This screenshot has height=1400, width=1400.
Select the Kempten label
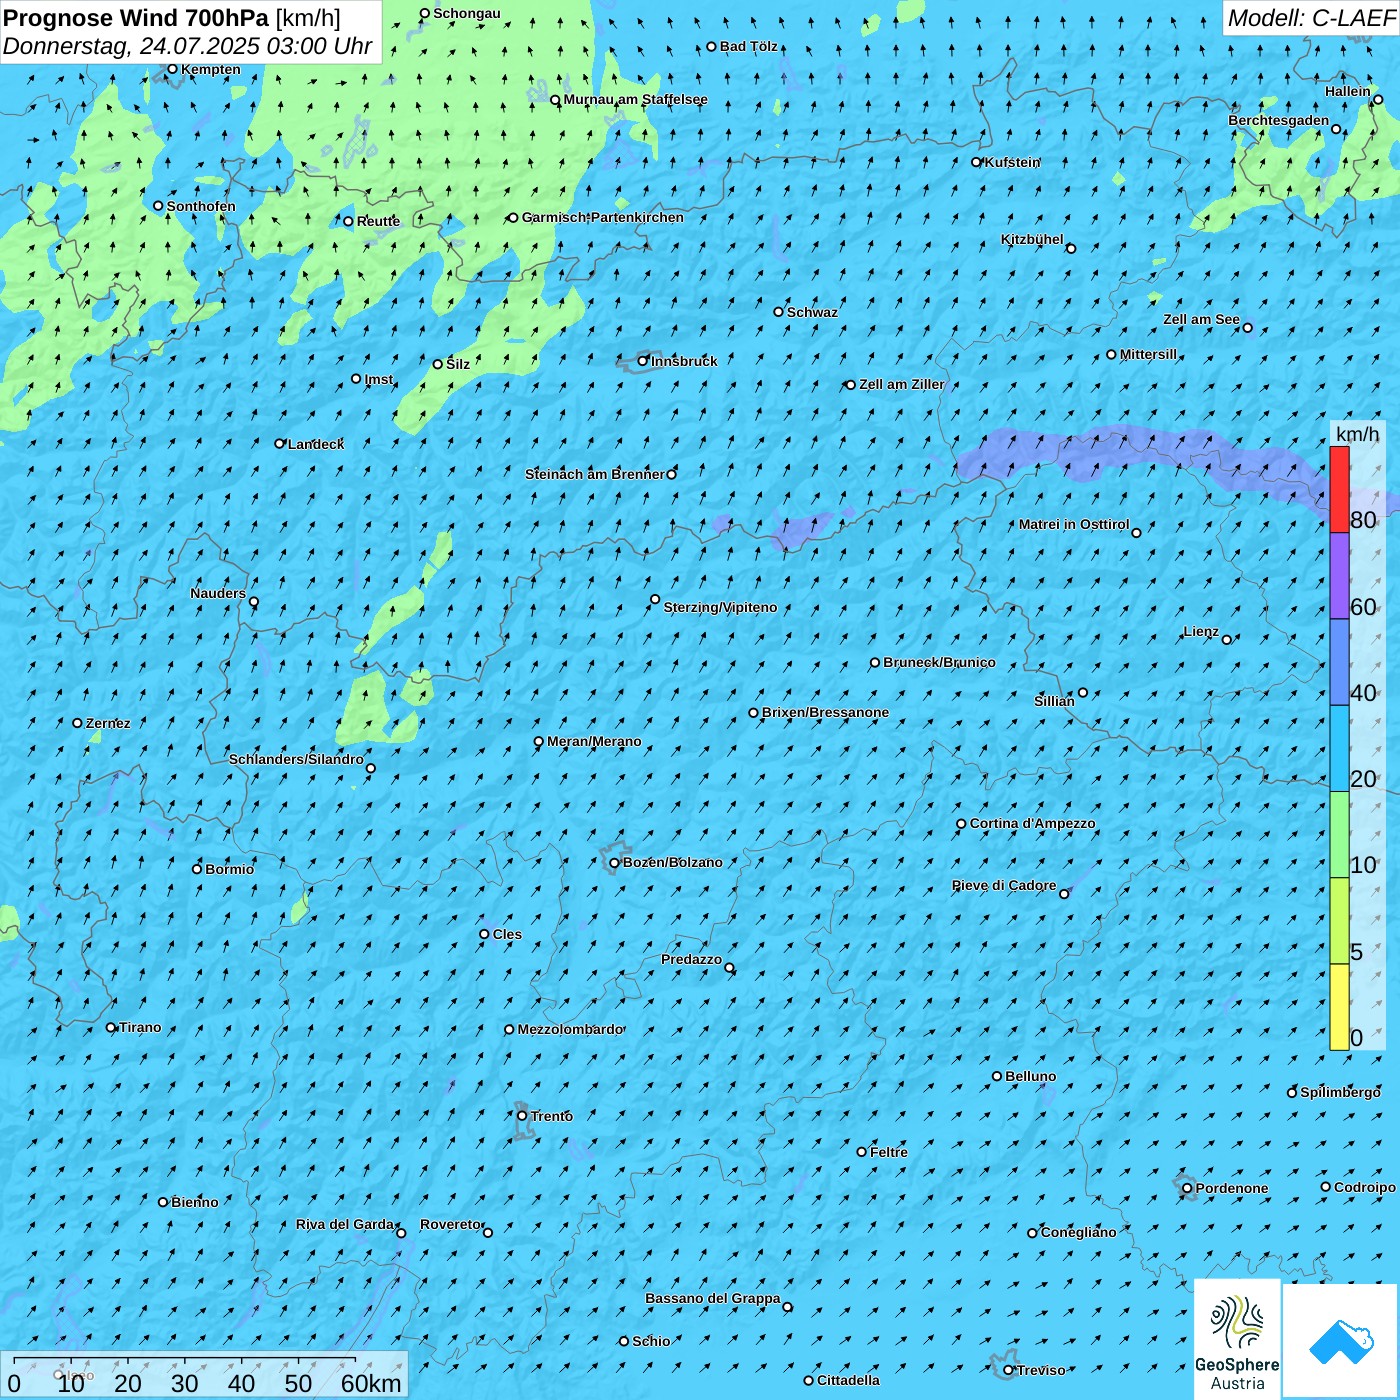click(211, 69)
